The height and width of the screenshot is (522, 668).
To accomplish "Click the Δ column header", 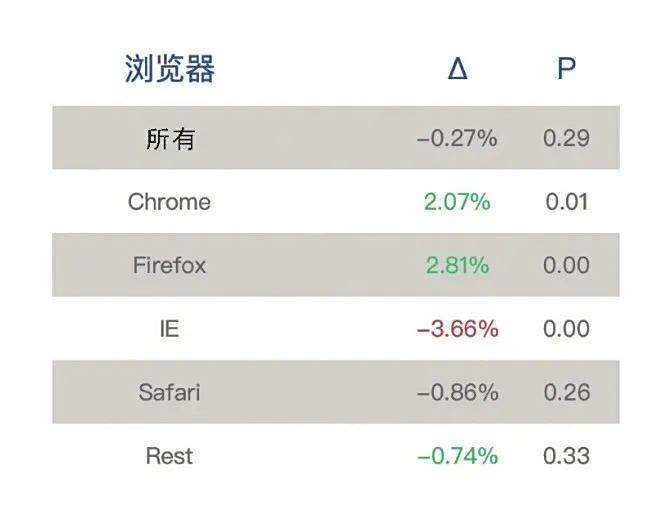I will pos(457,69).
